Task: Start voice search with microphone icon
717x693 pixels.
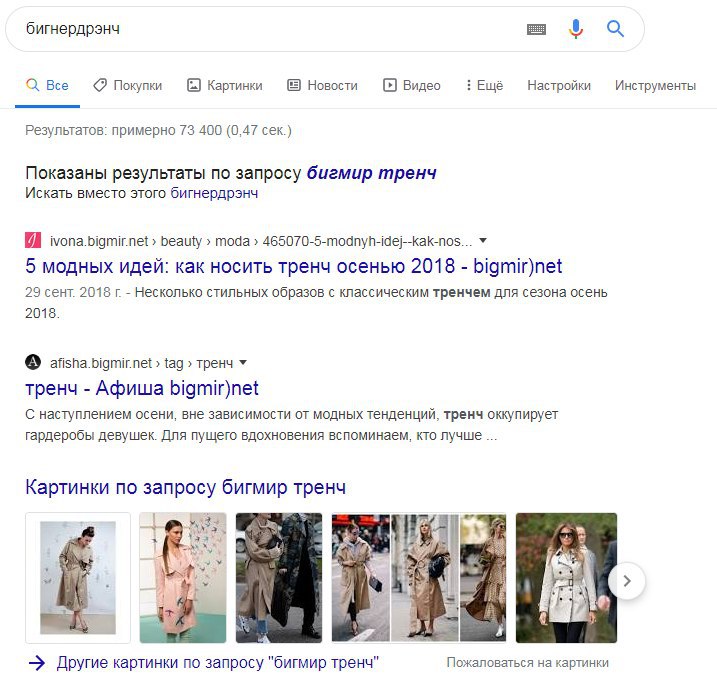Action: click(576, 29)
